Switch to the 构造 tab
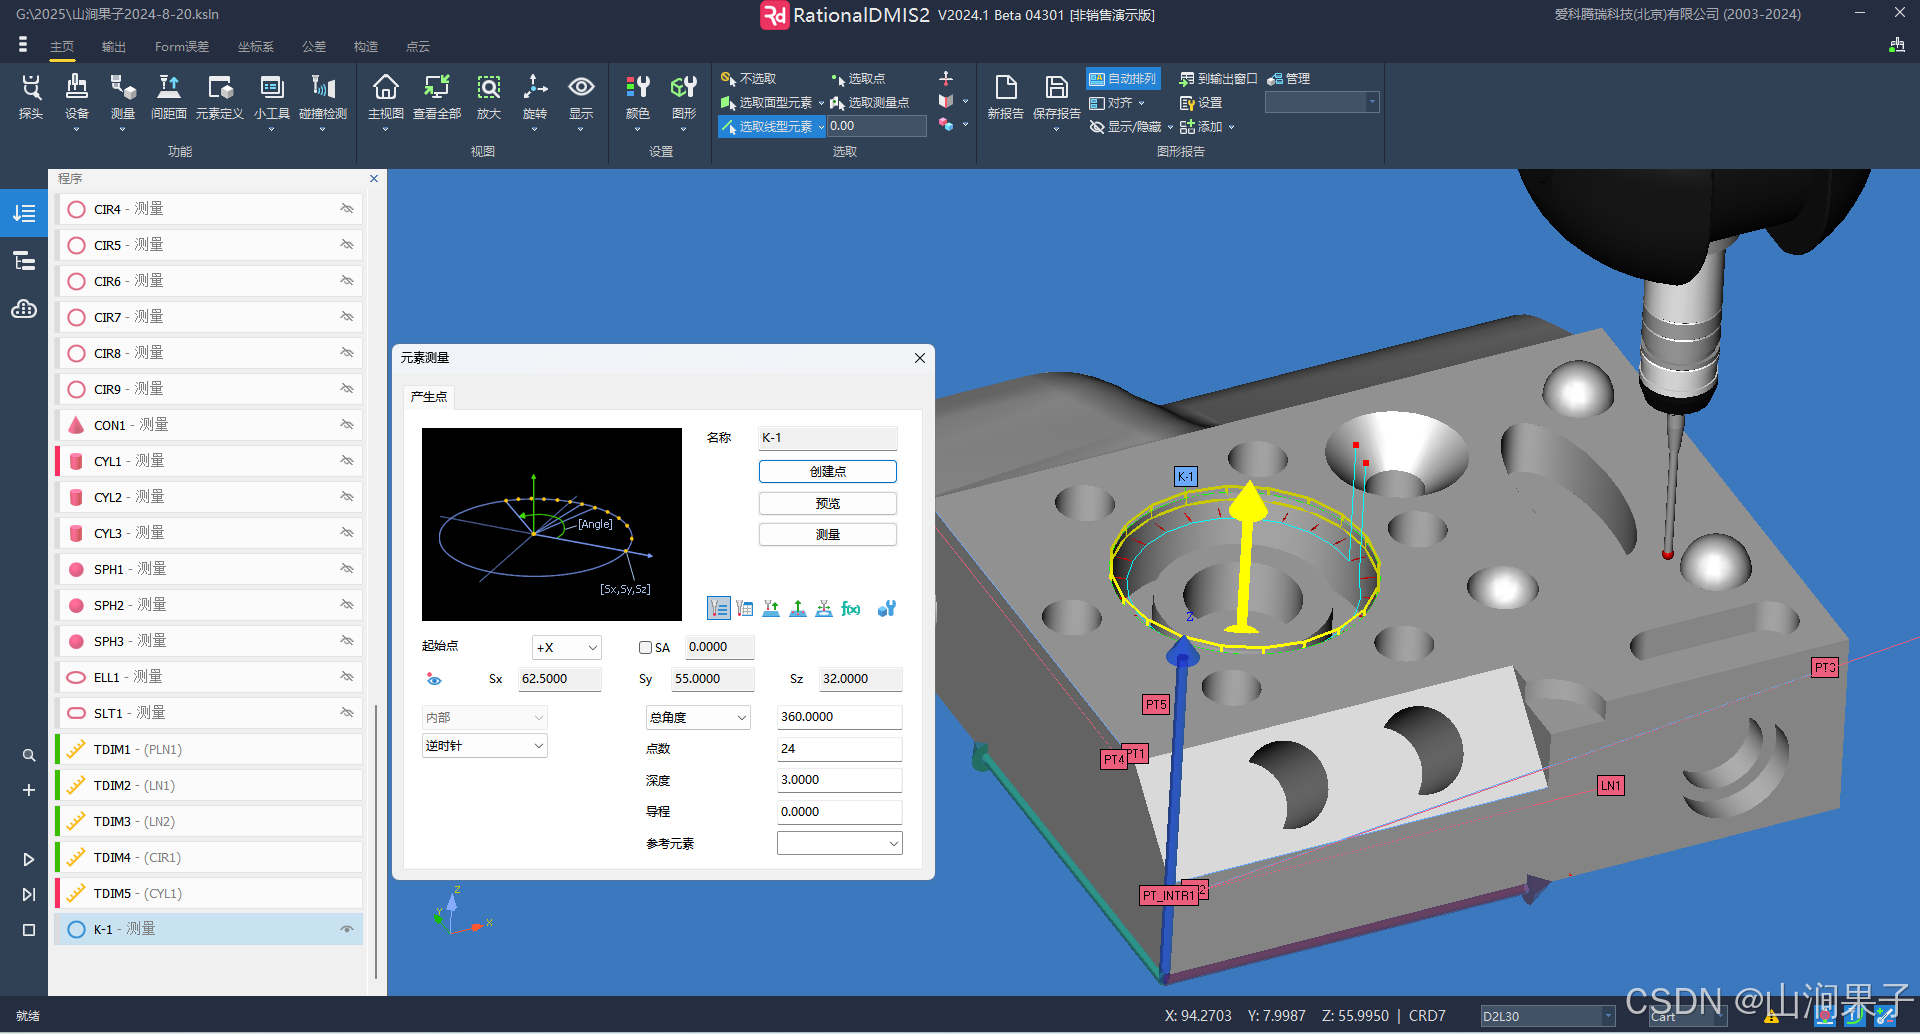This screenshot has height=1034, width=1920. (x=366, y=47)
